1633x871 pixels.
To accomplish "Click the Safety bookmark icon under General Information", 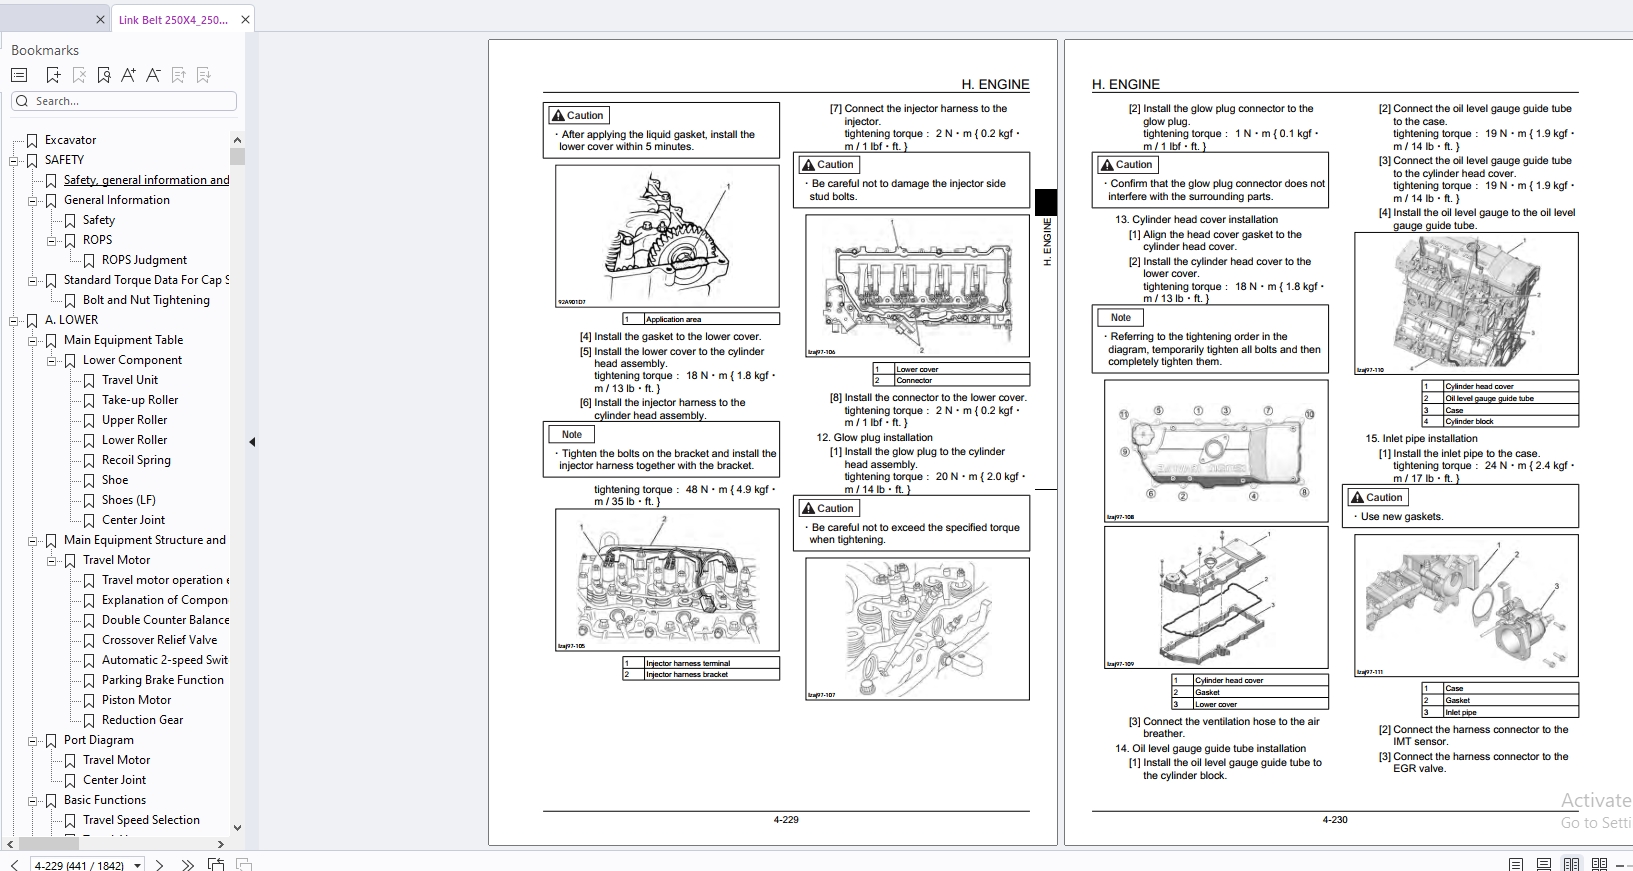I will click(70, 221).
